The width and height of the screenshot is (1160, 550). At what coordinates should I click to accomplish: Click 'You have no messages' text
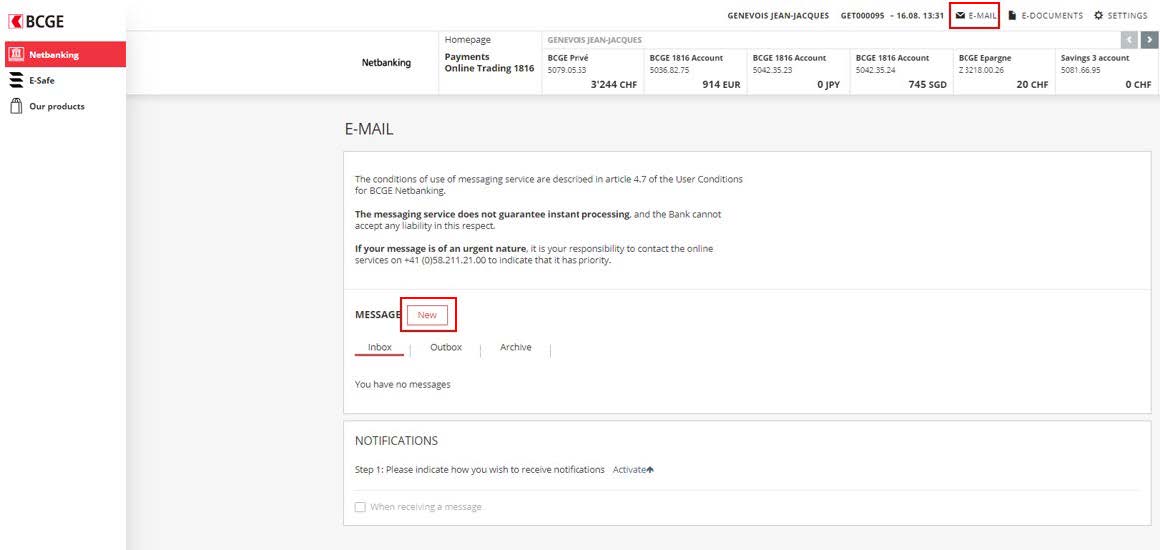click(402, 384)
